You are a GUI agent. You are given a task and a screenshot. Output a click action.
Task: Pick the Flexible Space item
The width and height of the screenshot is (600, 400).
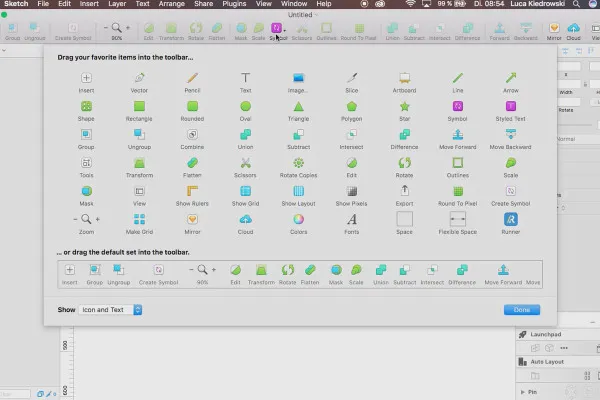(458, 219)
